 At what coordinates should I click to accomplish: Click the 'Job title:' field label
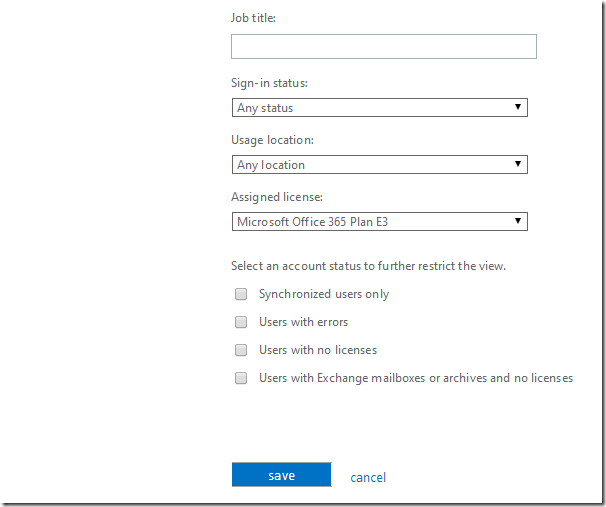[254, 18]
